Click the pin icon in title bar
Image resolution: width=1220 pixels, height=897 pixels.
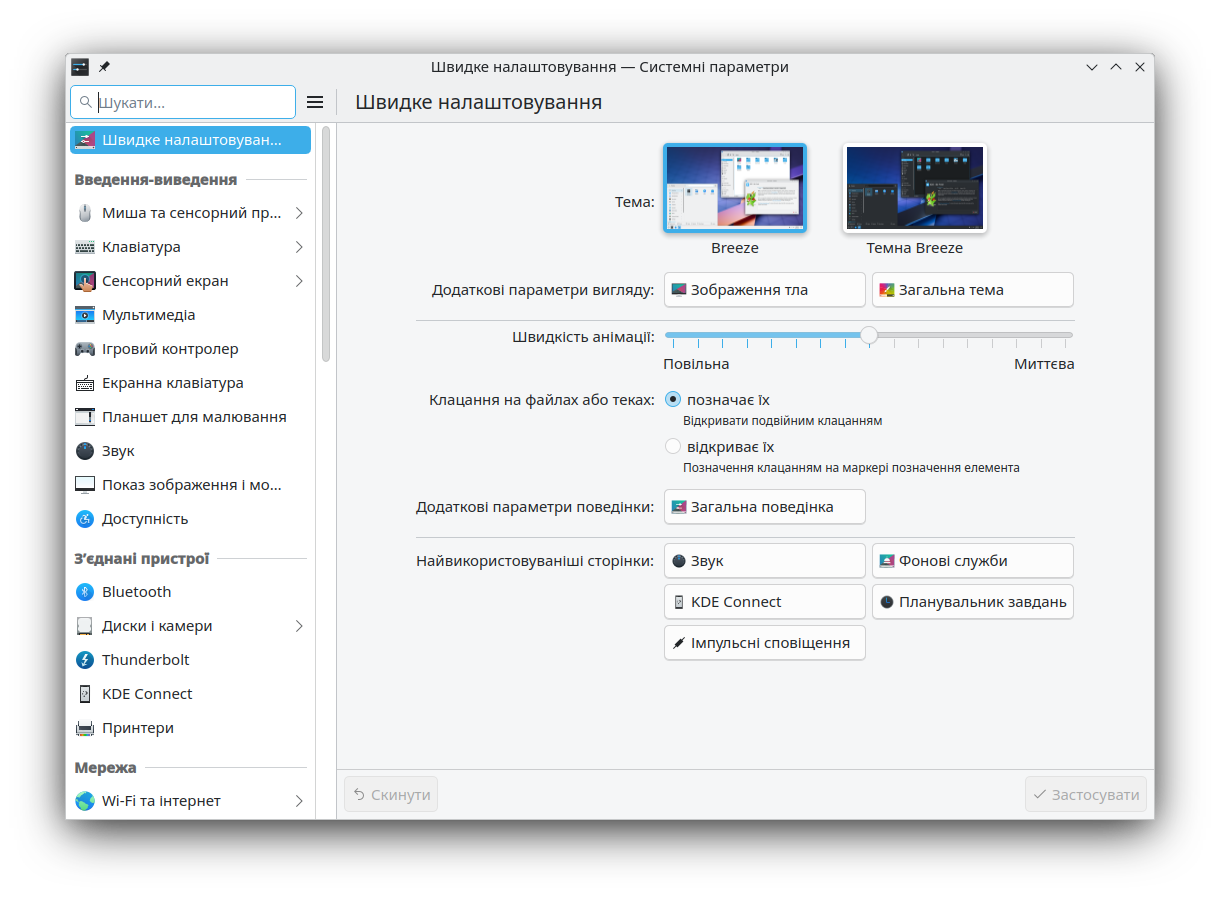pos(104,67)
